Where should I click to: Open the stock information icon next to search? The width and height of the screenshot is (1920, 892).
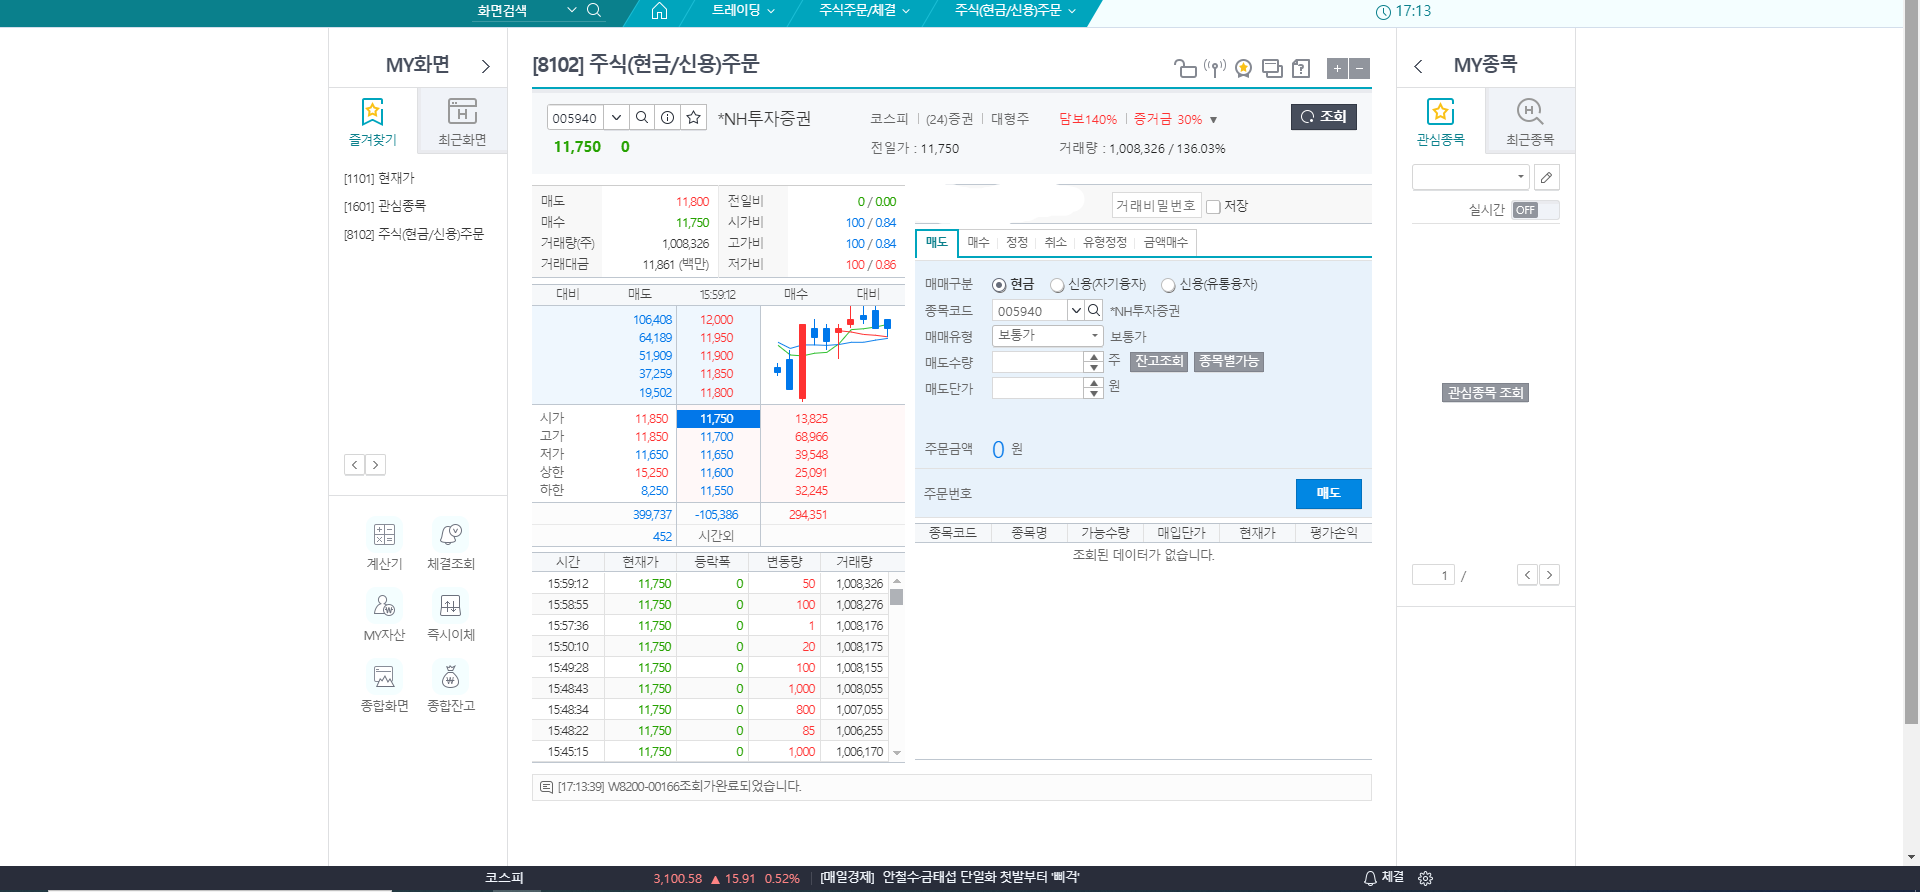tap(667, 117)
